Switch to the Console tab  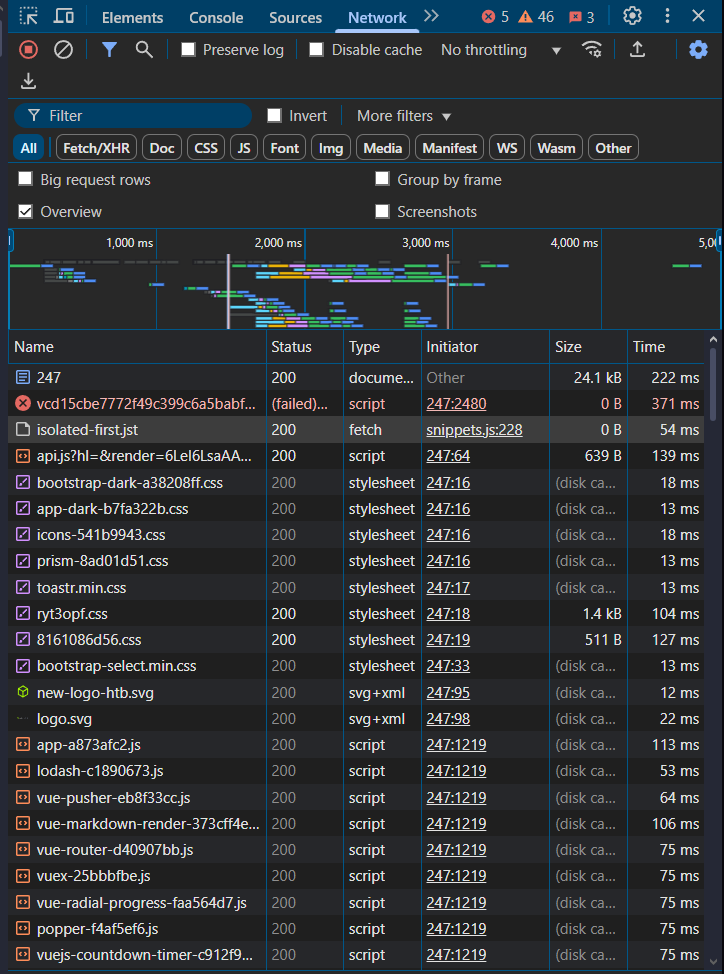pyautogui.click(x=216, y=18)
